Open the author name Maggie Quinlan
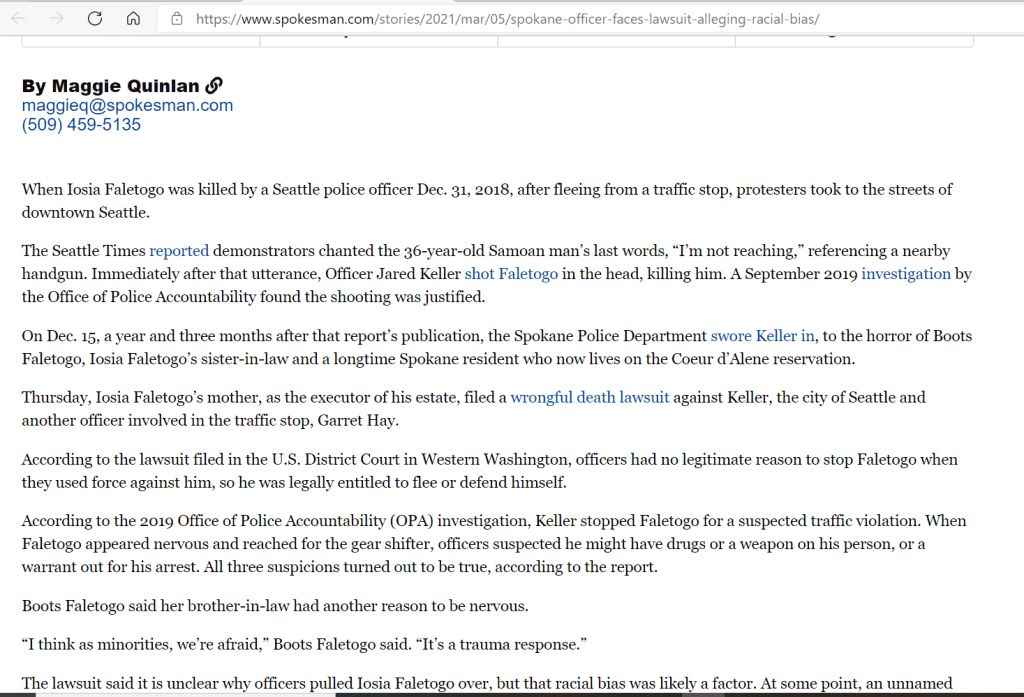The width and height of the screenshot is (1024, 697). click(x=111, y=86)
